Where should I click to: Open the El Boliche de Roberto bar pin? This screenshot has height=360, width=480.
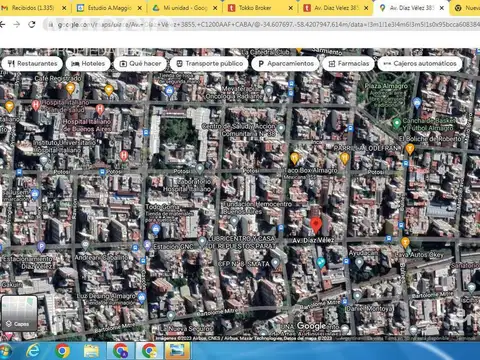tap(410, 149)
